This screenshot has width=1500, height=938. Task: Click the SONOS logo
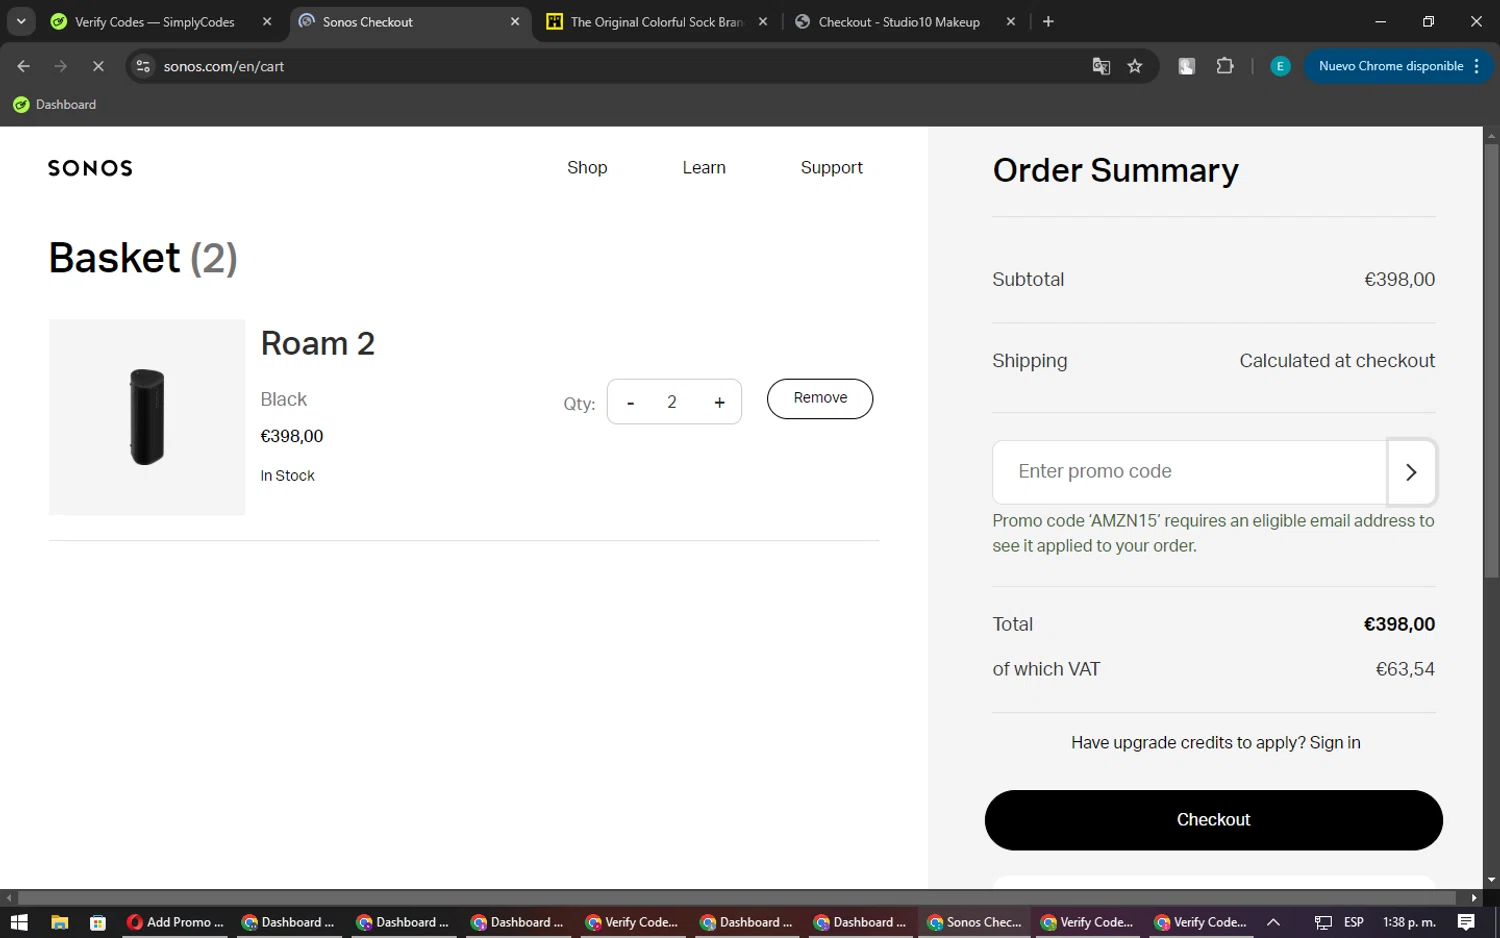pos(90,168)
